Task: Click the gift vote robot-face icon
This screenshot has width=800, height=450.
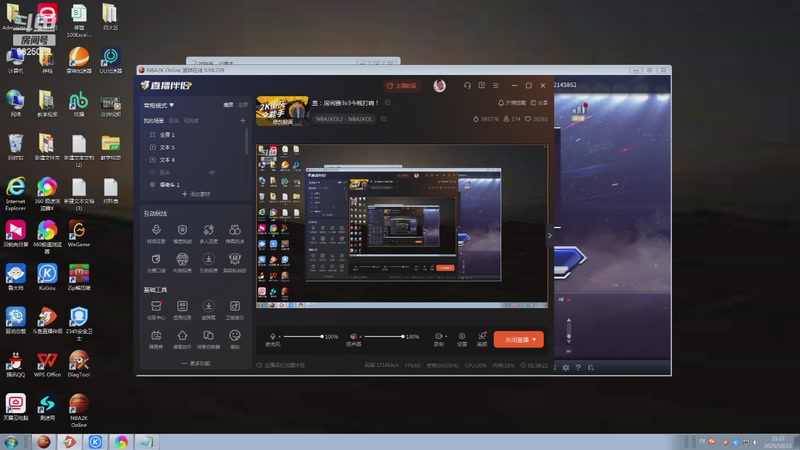Action: point(182,259)
